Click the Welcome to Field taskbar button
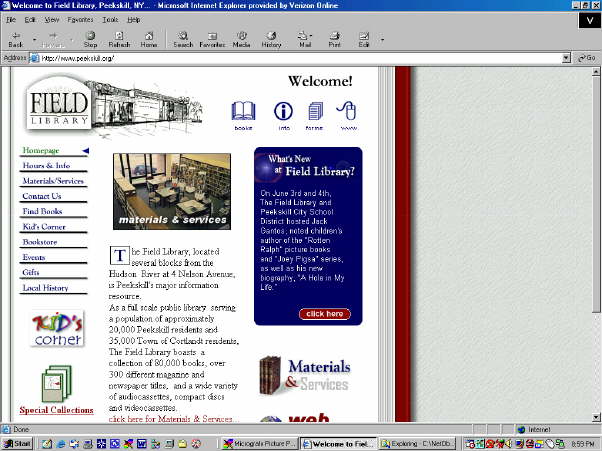 point(339,443)
